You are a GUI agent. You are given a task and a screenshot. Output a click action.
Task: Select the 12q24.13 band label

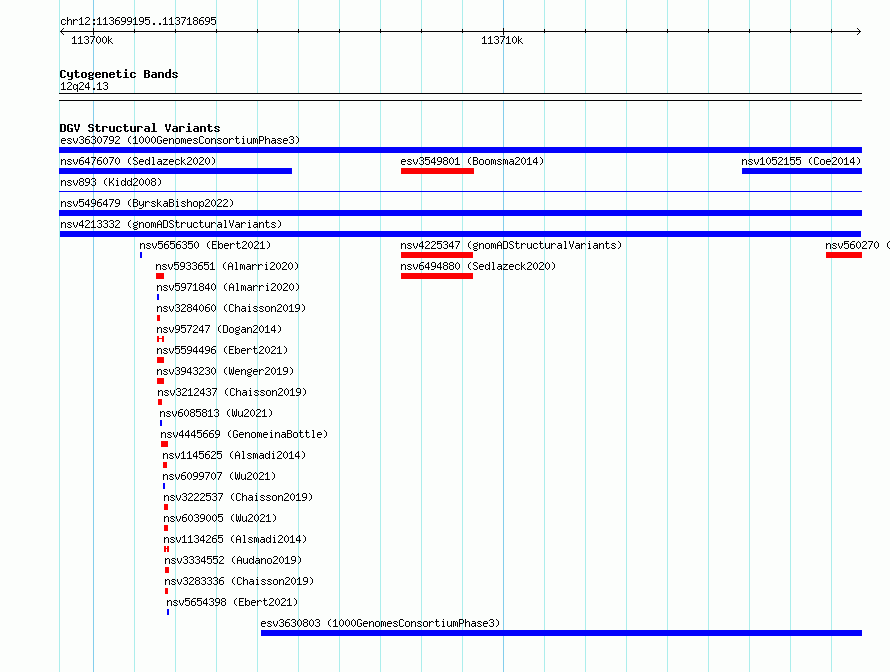click(84, 86)
